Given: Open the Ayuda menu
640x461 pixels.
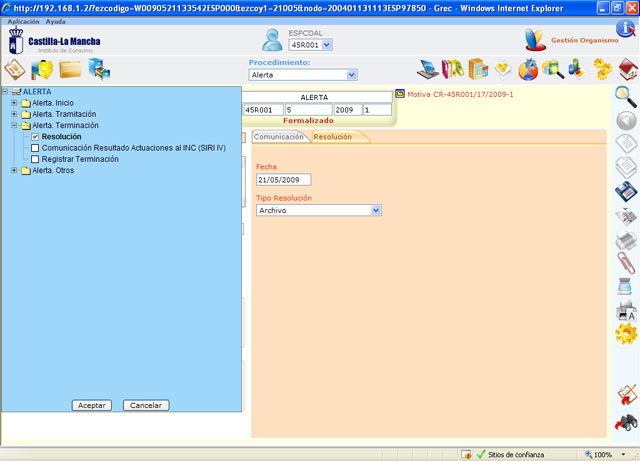Looking at the screenshot, I should tap(56, 21).
